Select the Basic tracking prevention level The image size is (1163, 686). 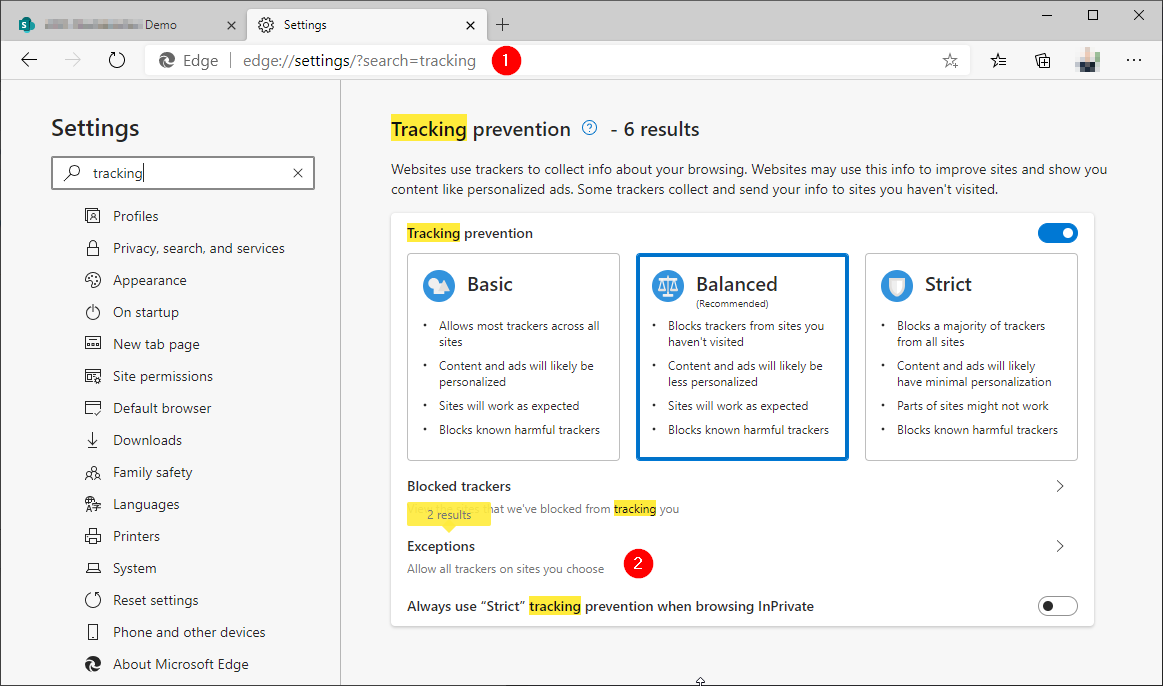tap(513, 357)
